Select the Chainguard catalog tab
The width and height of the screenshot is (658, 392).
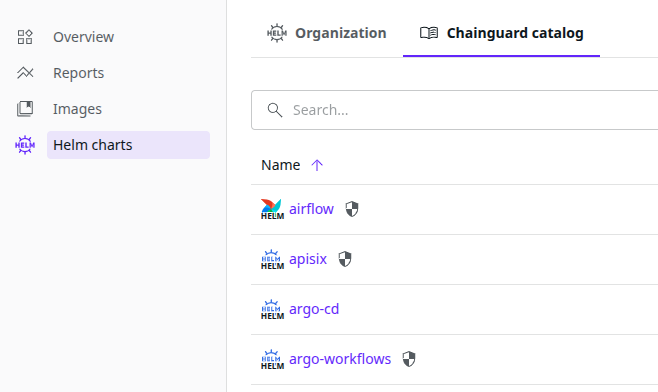click(501, 33)
